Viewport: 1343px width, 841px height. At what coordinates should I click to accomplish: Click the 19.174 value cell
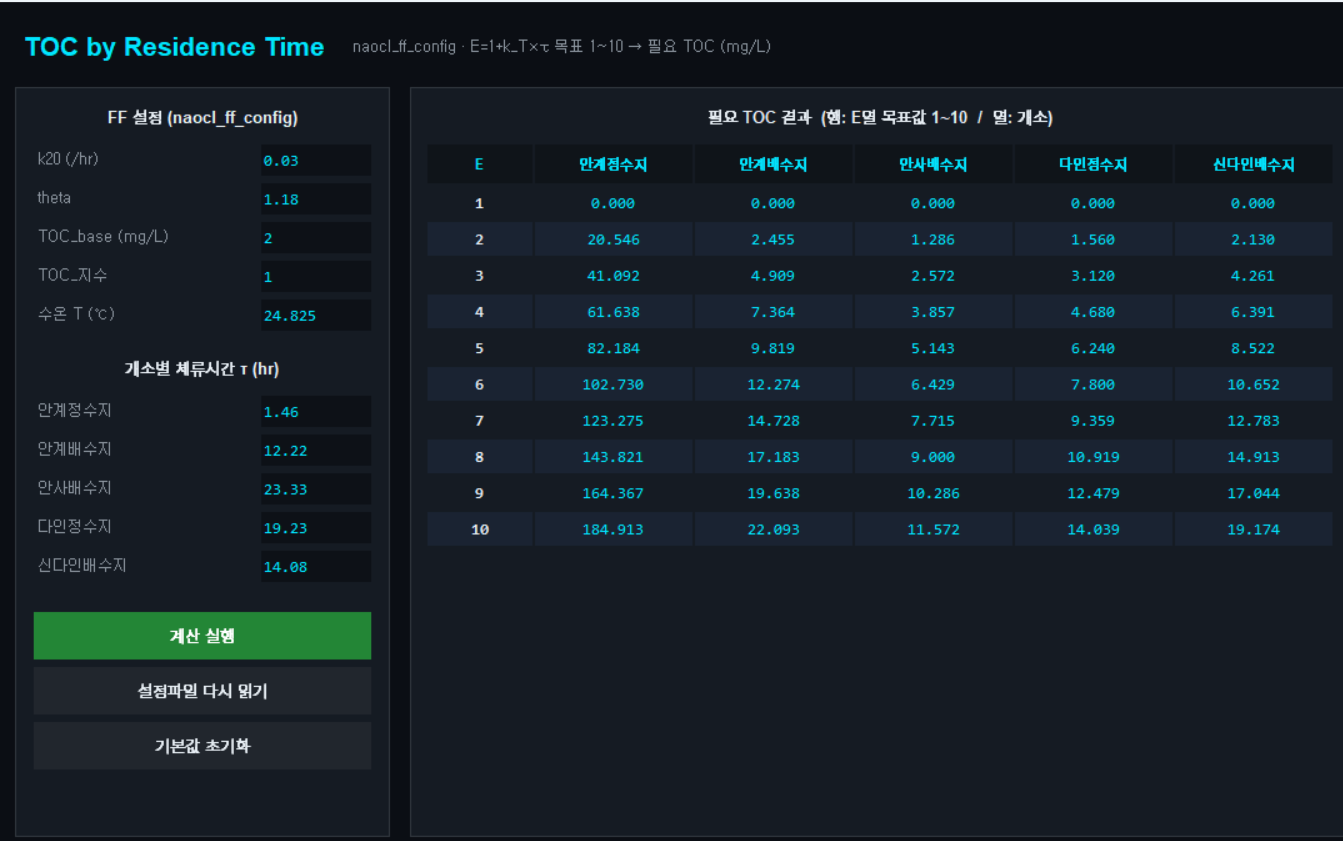point(1253,530)
